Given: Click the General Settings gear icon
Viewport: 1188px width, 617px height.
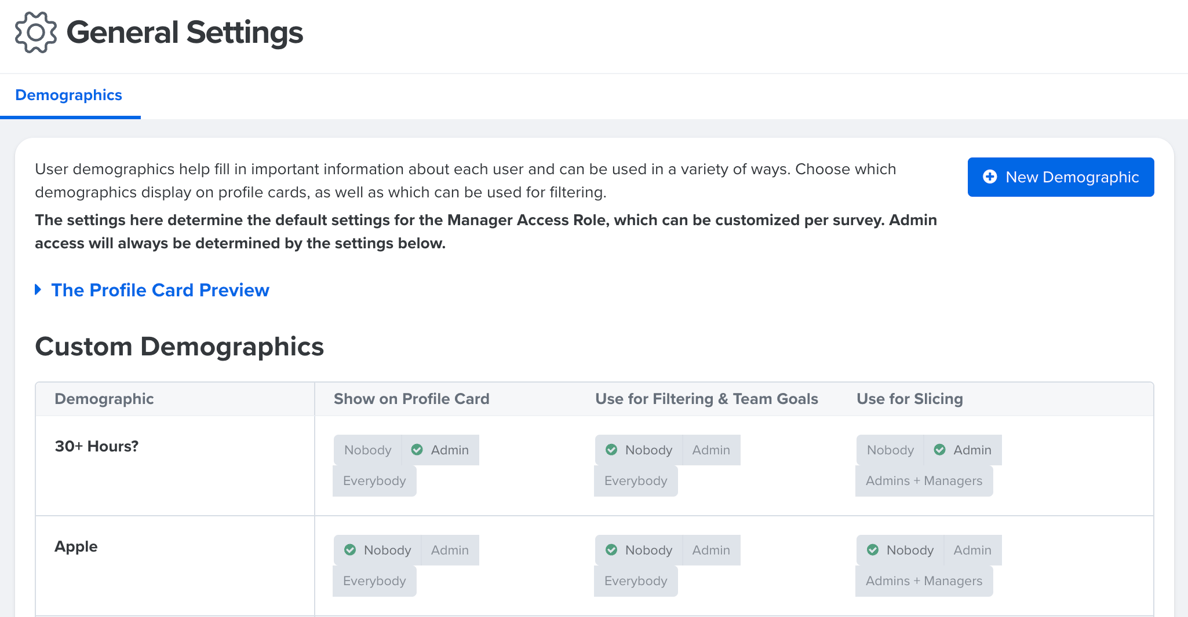Looking at the screenshot, I should (36, 33).
